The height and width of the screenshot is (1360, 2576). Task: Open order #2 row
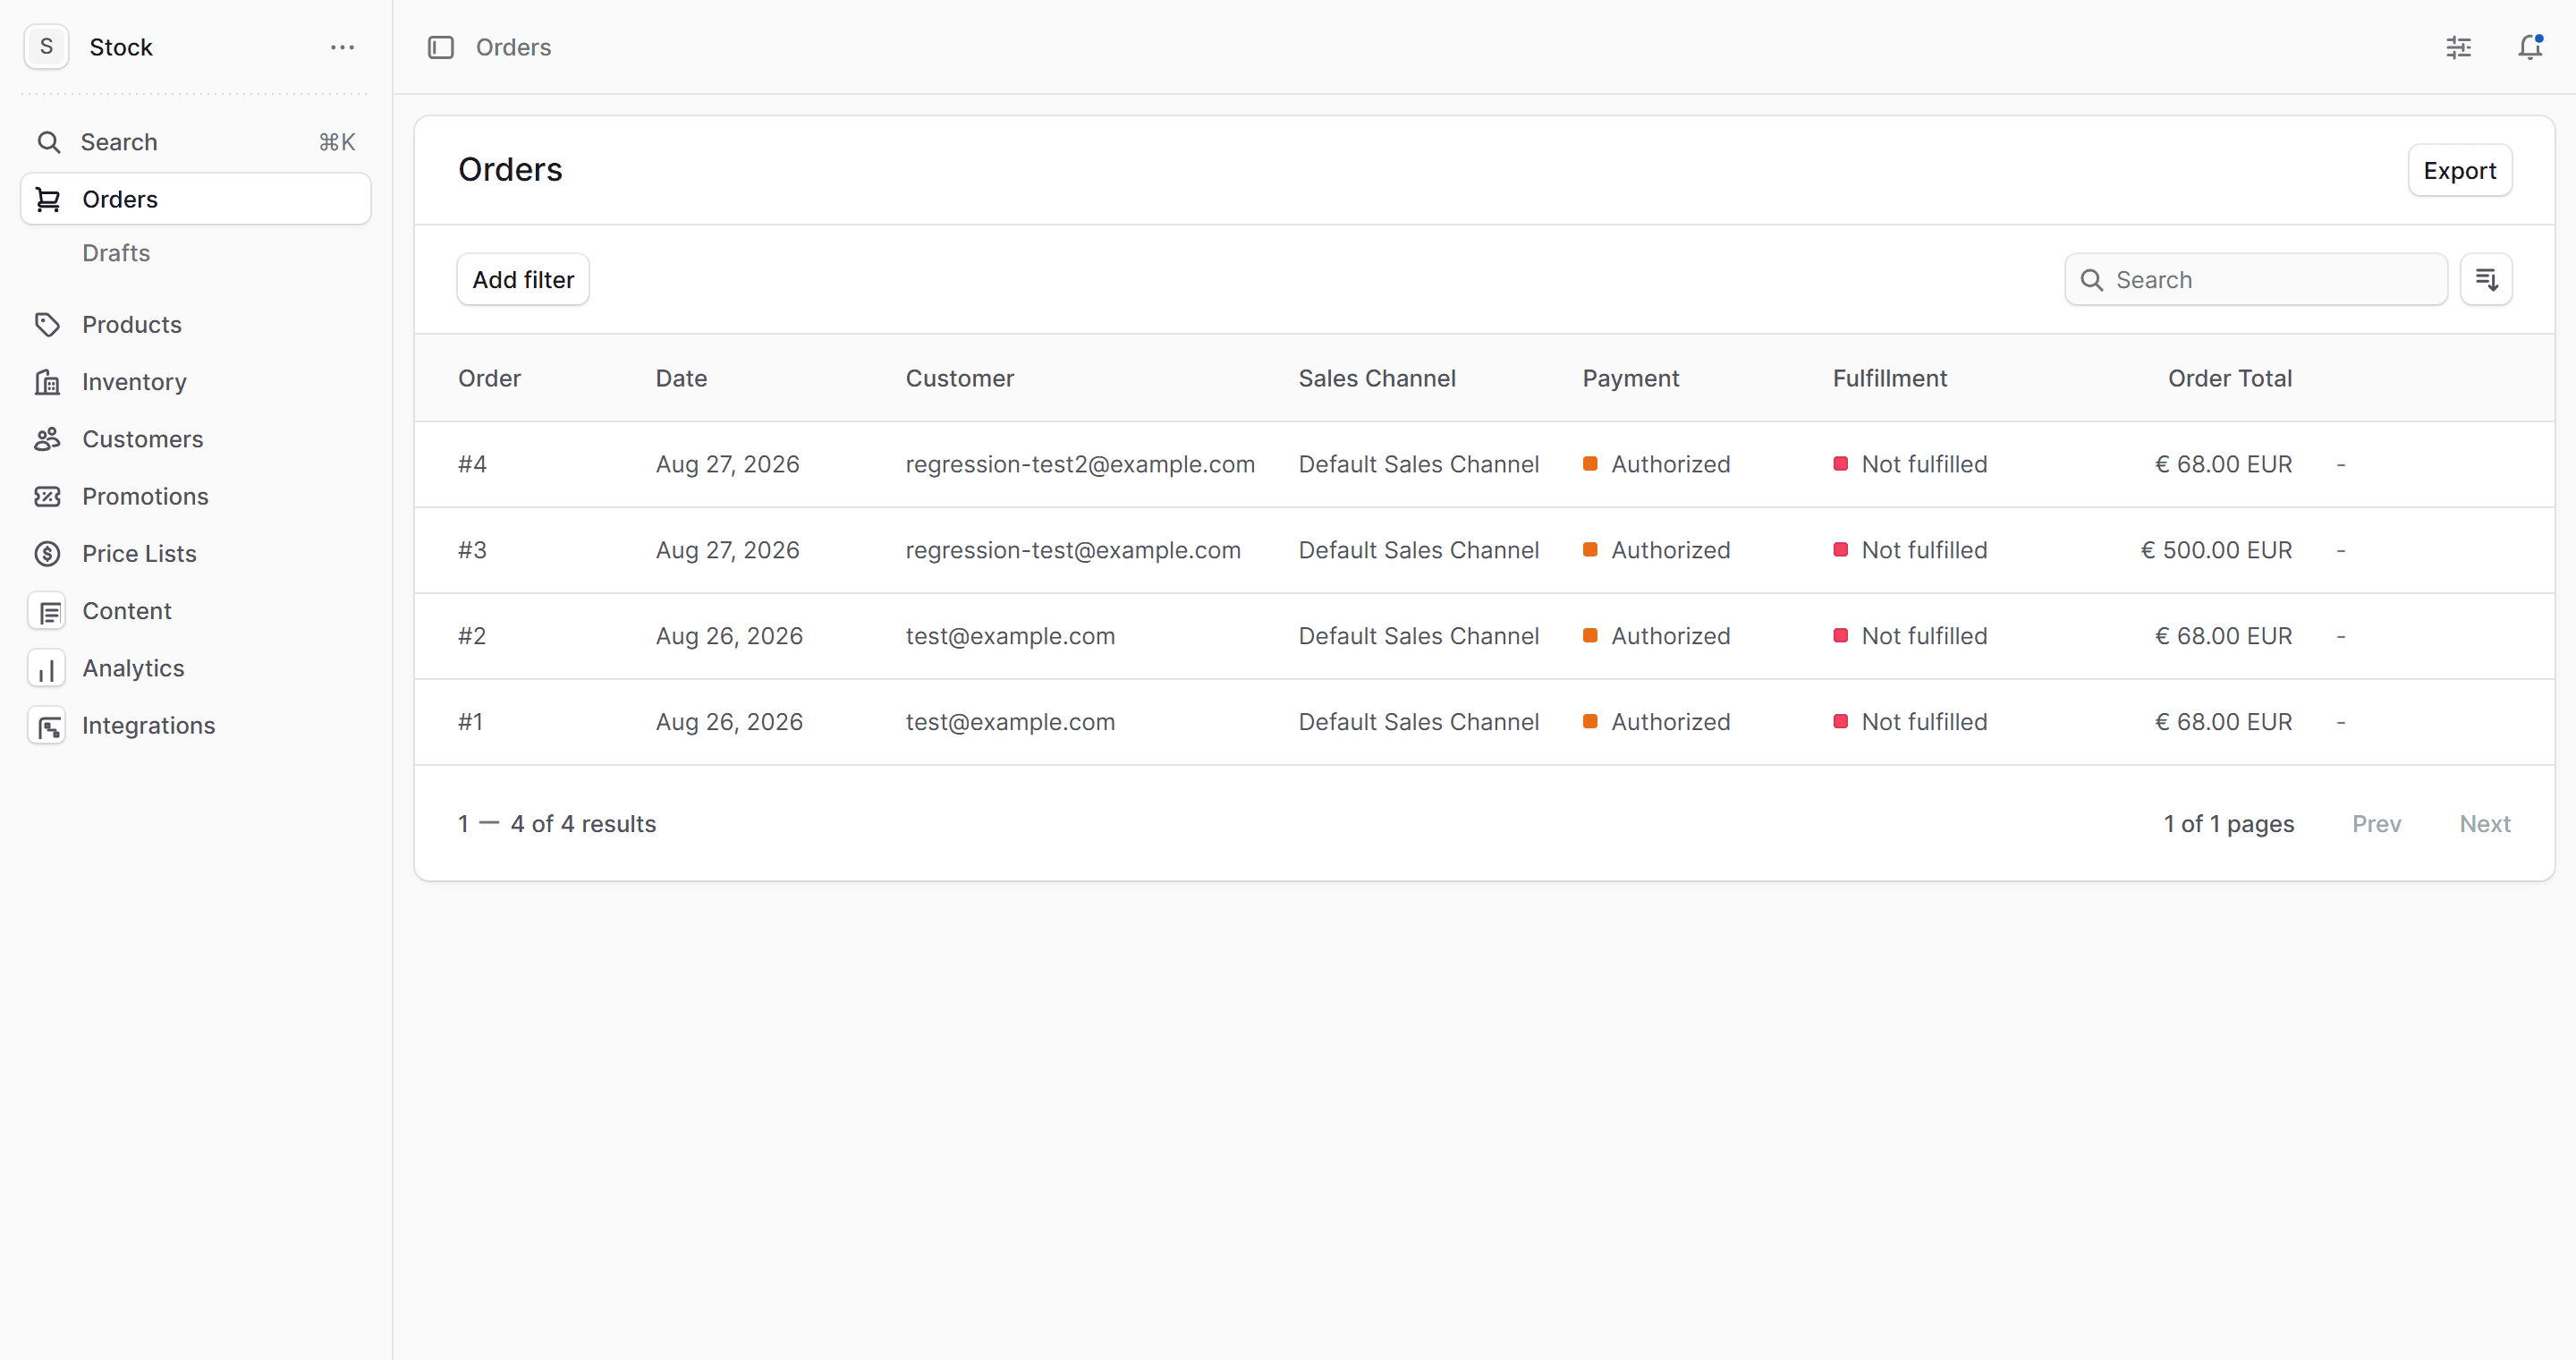pyautogui.click(x=1484, y=636)
